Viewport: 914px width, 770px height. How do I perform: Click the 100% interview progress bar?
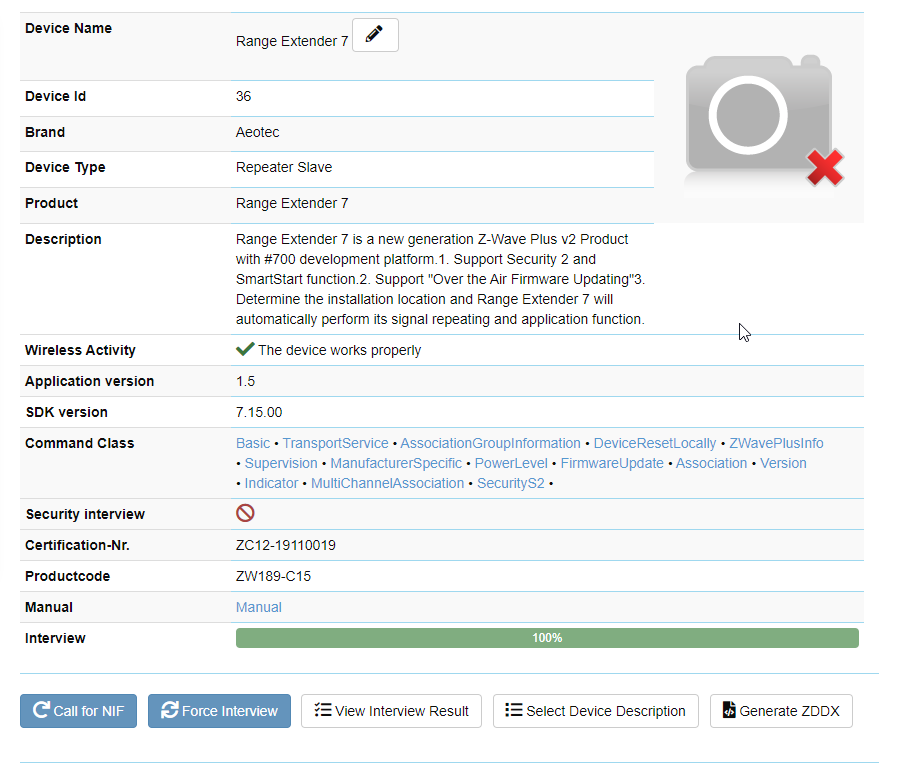pos(547,638)
